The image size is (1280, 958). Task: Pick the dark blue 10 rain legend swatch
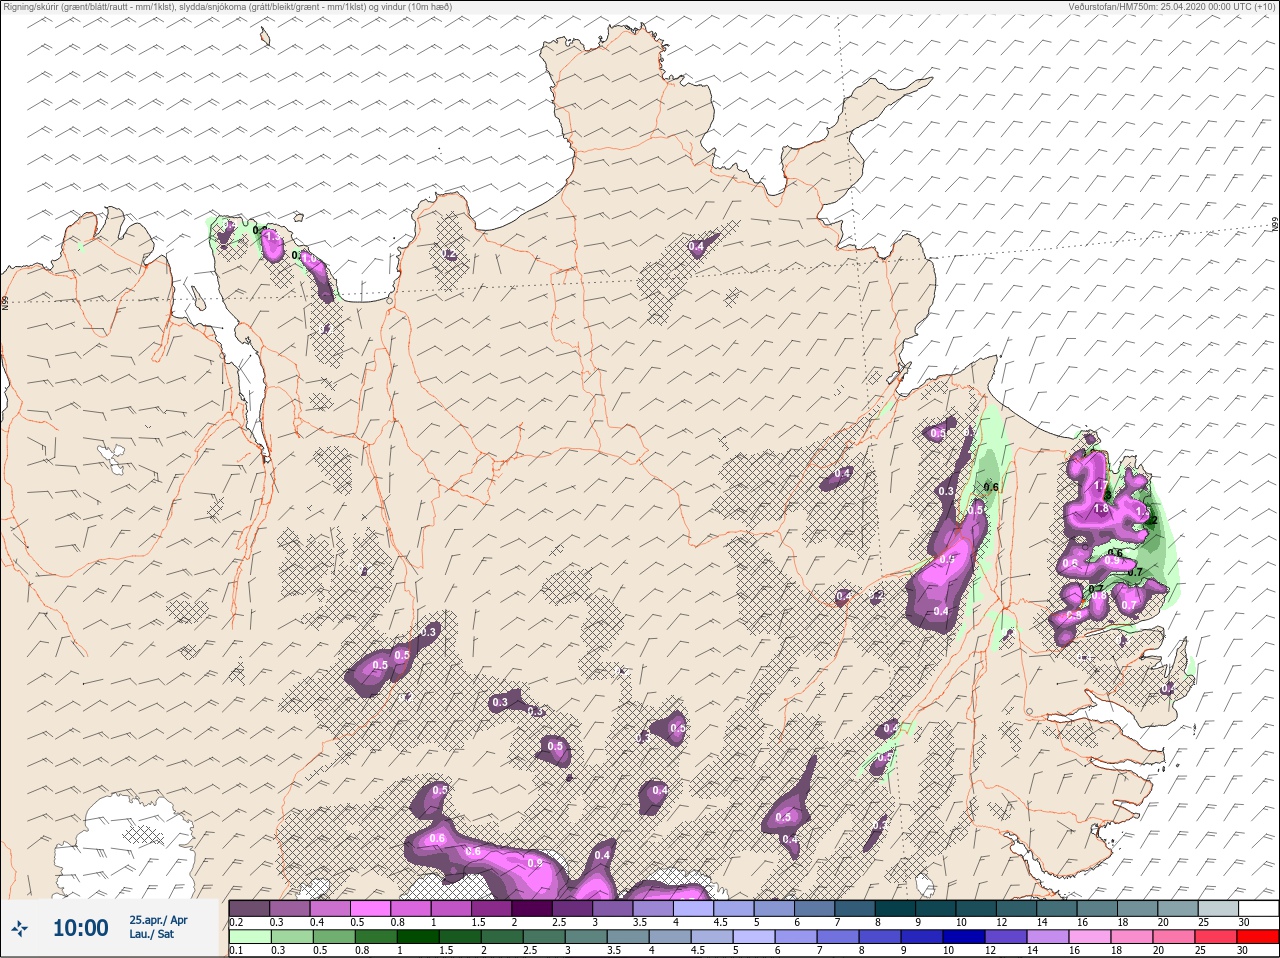pyautogui.click(x=964, y=939)
